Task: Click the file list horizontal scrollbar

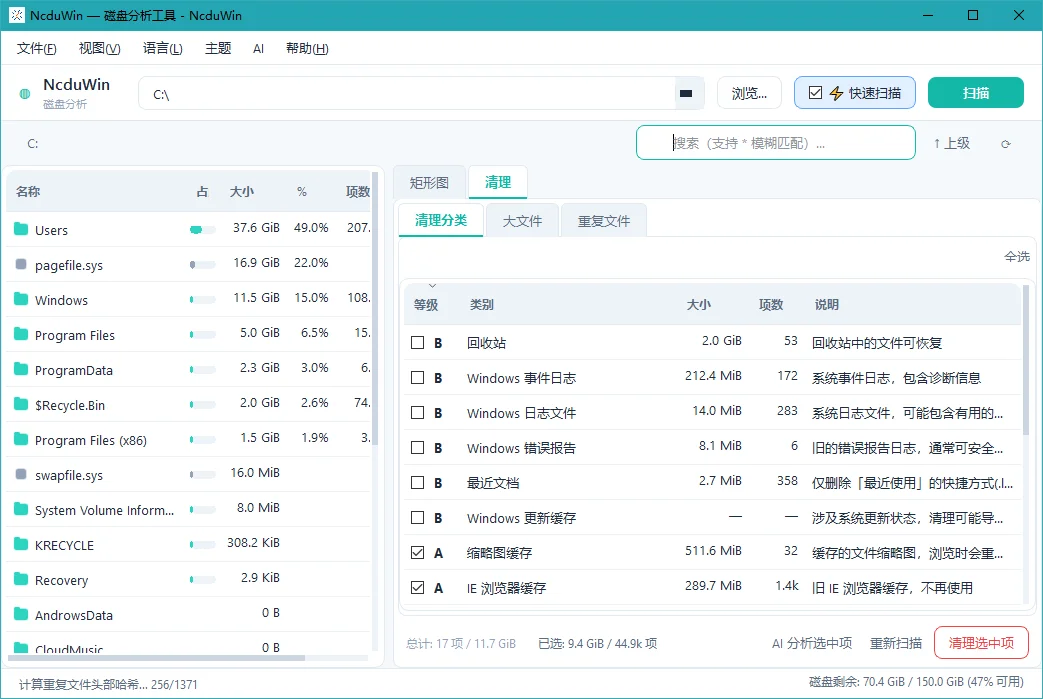Action: pyautogui.click(x=157, y=658)
